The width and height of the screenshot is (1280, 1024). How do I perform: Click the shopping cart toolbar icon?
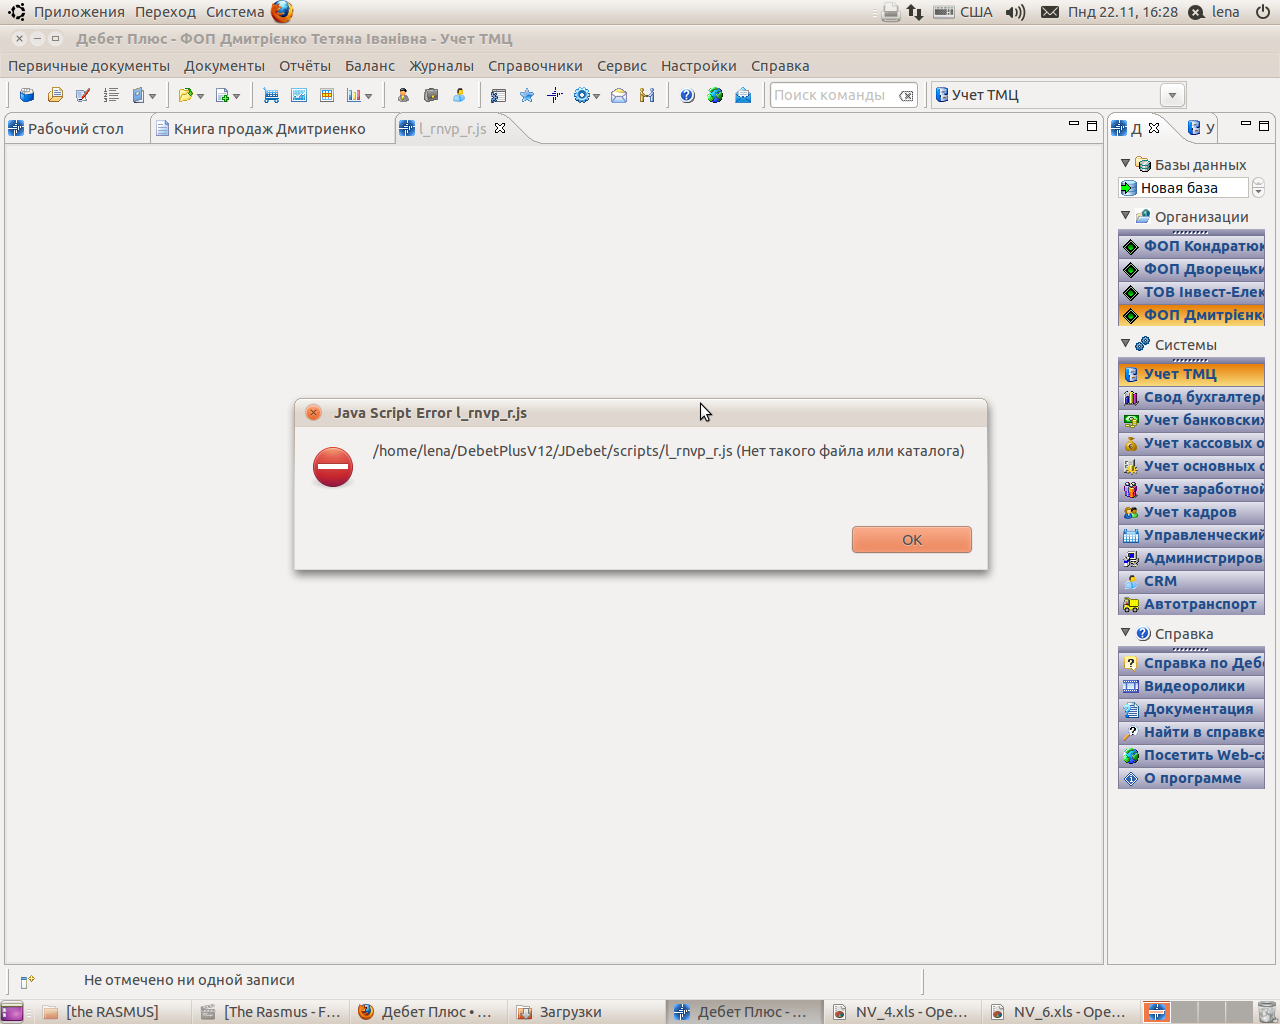point(271,95)
